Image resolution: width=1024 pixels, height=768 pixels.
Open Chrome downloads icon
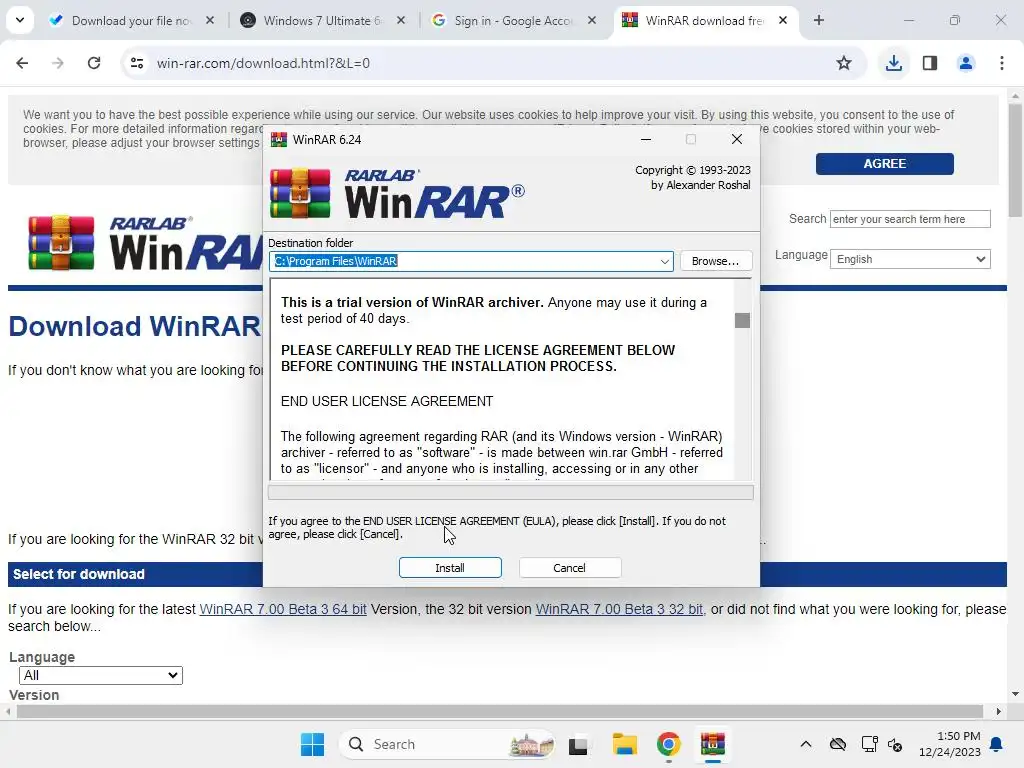point(894,63)
